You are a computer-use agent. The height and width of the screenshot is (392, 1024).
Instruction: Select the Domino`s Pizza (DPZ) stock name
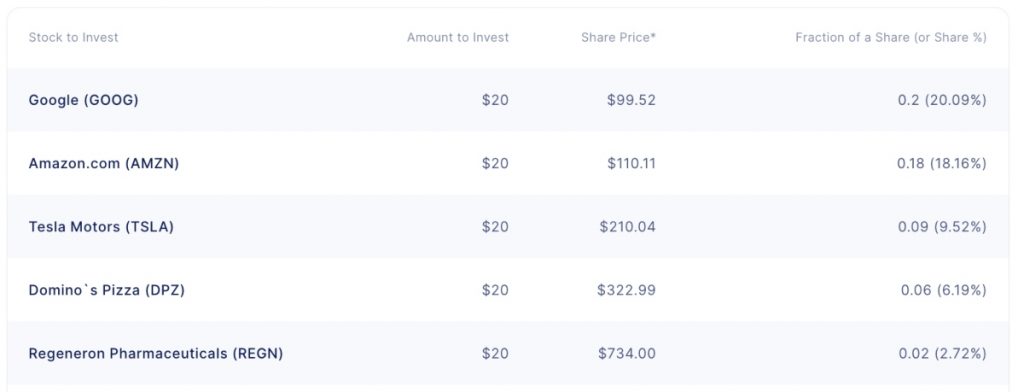tap(106, 290)
